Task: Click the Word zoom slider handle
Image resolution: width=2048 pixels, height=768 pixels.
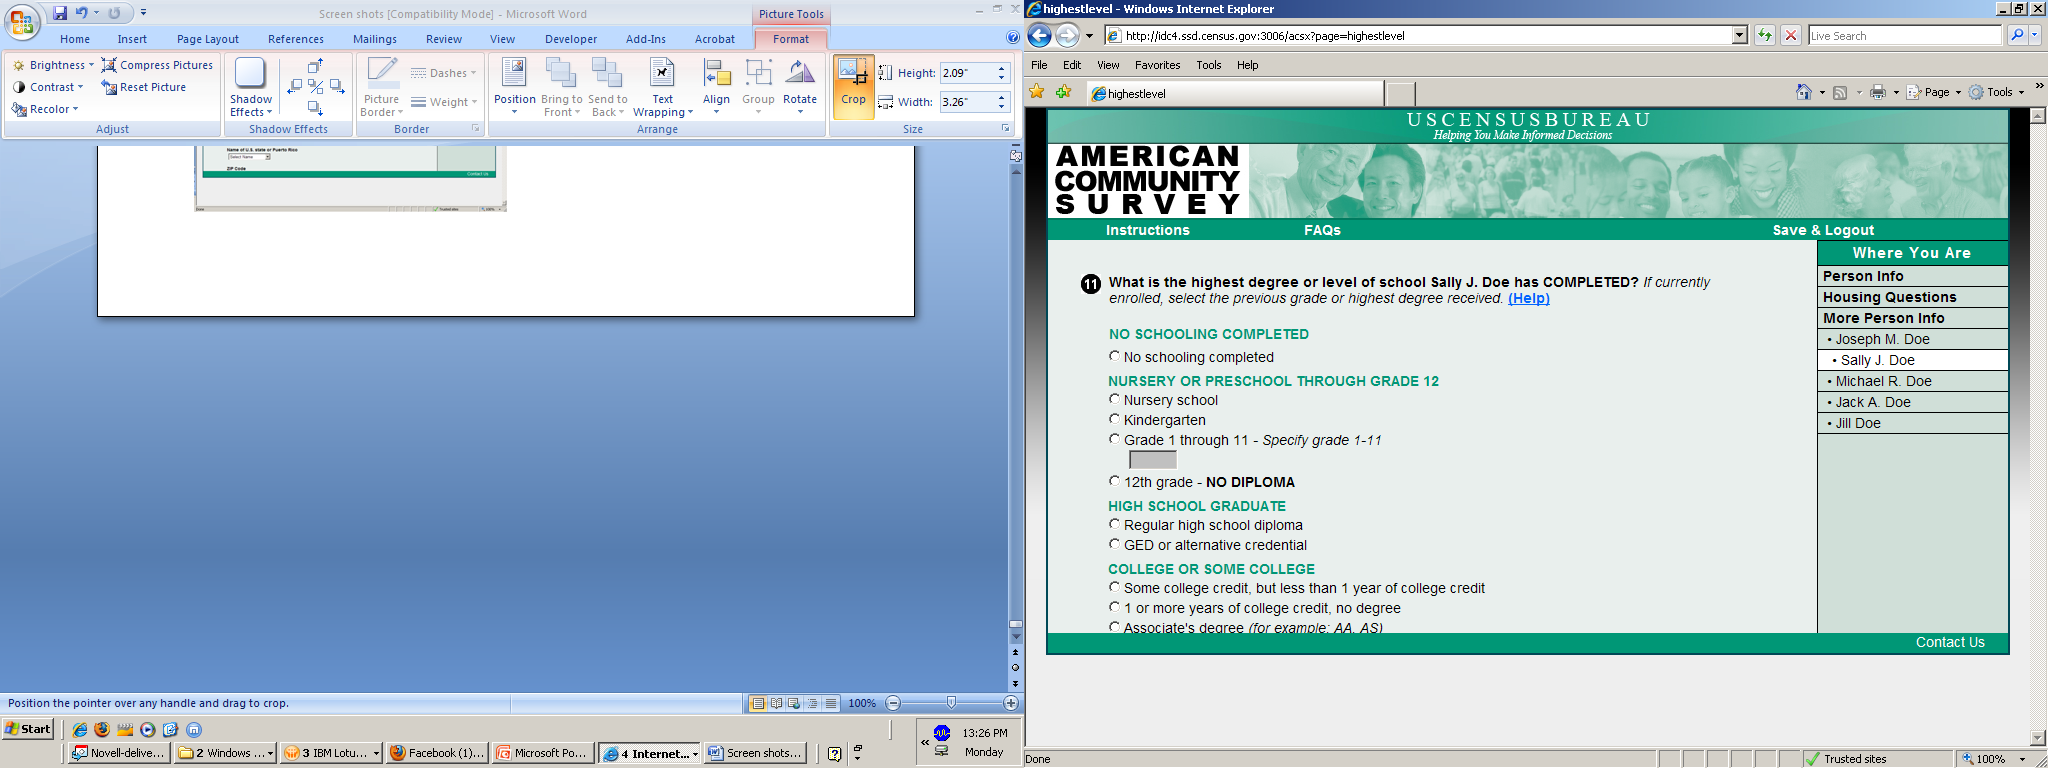Action: tap(951, 703)
